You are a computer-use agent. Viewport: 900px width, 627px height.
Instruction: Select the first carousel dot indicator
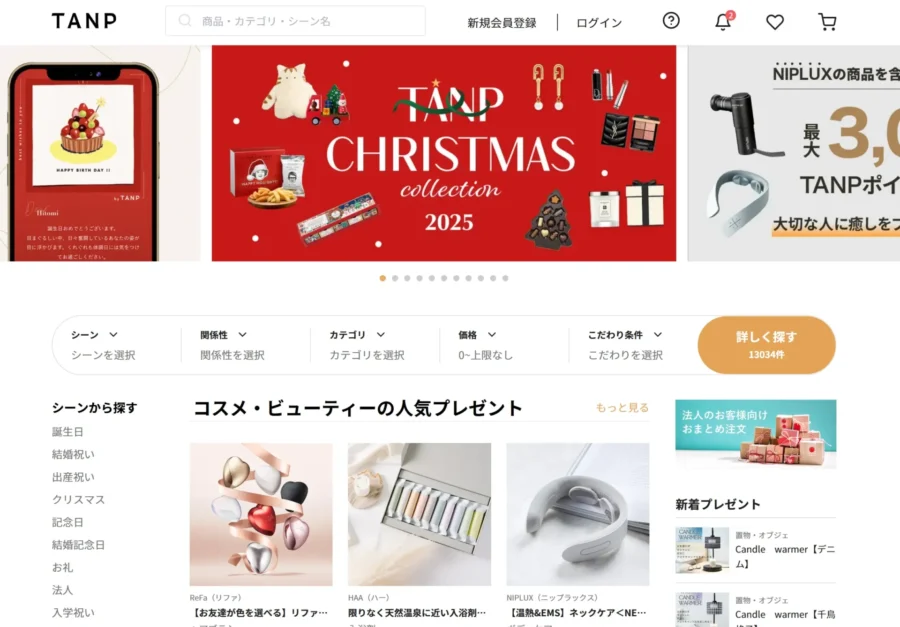pos(383,278)
